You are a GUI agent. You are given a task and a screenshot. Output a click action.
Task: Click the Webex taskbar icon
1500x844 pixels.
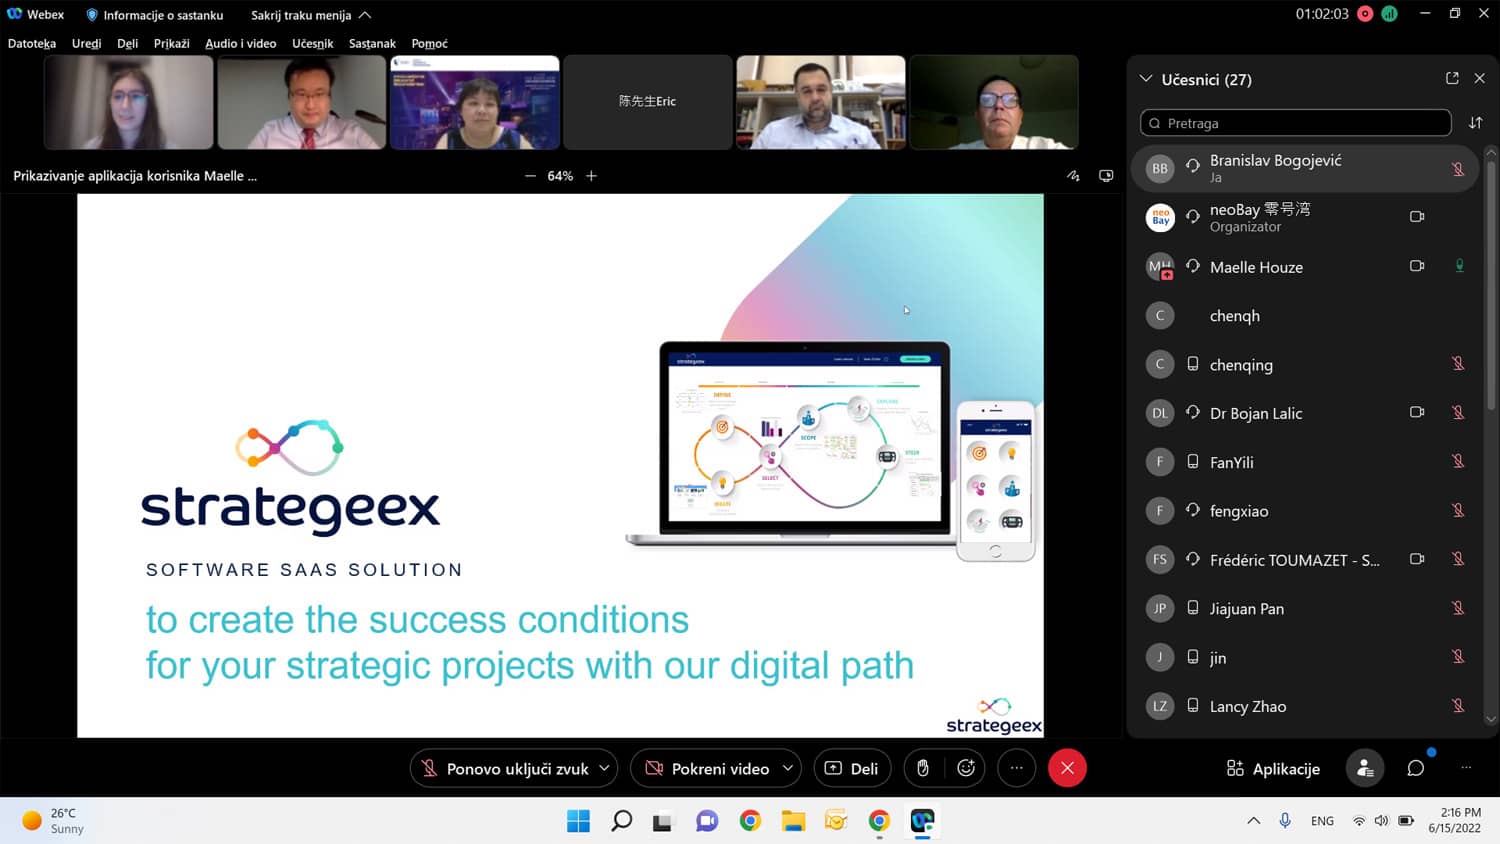pyautogui.click(x=922, y=821)
